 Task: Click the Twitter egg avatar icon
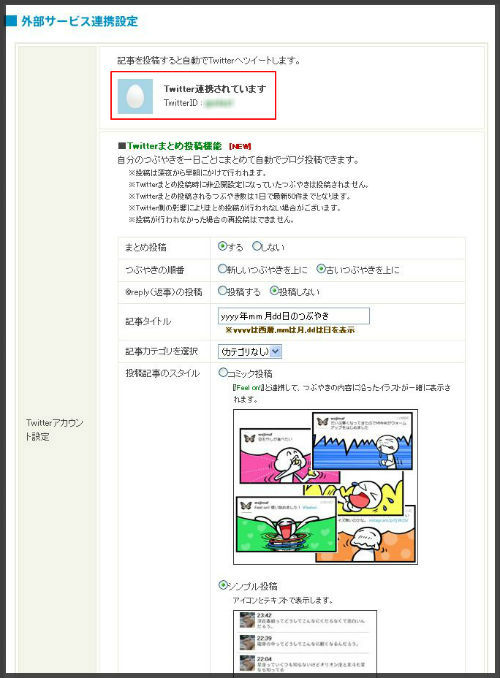click(135, 96)
